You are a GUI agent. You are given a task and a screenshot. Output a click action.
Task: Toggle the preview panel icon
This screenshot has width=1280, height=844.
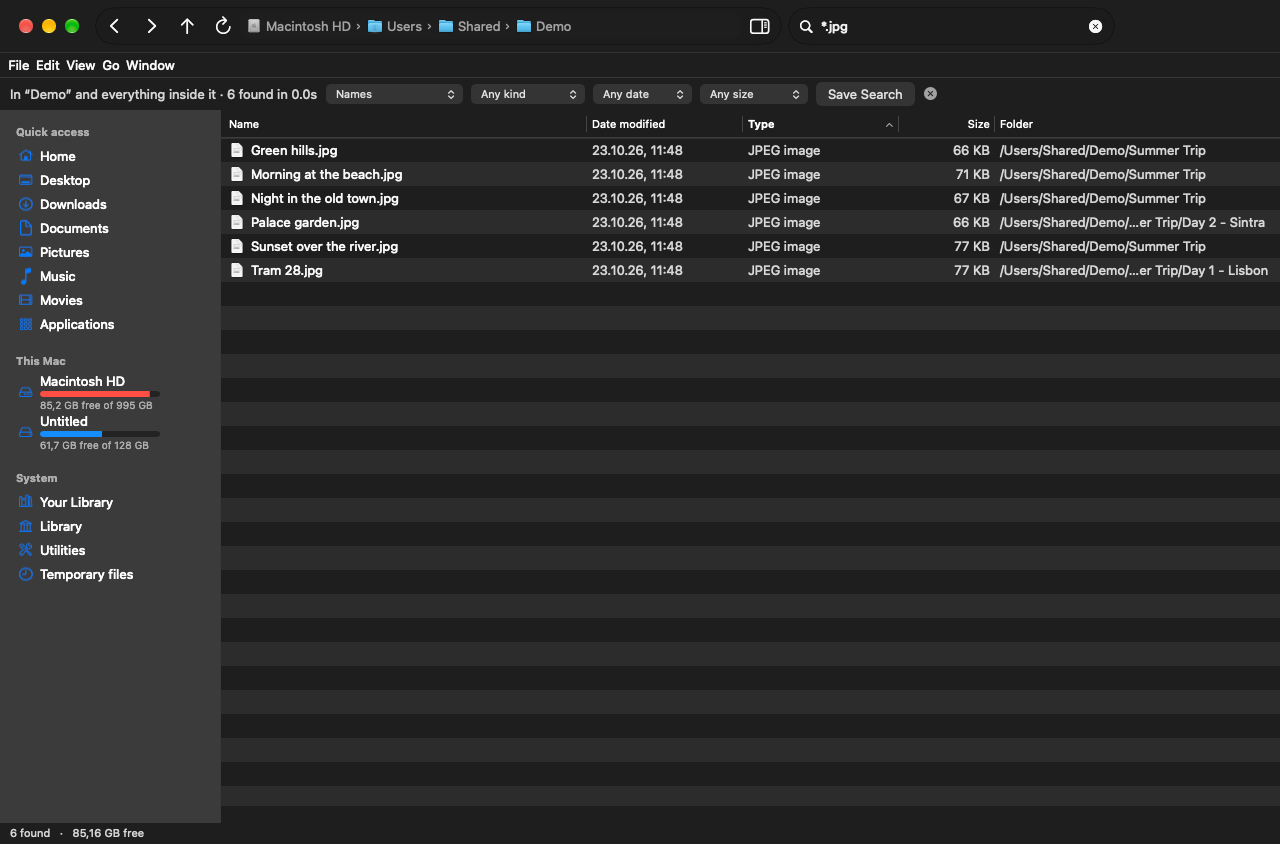760,27
